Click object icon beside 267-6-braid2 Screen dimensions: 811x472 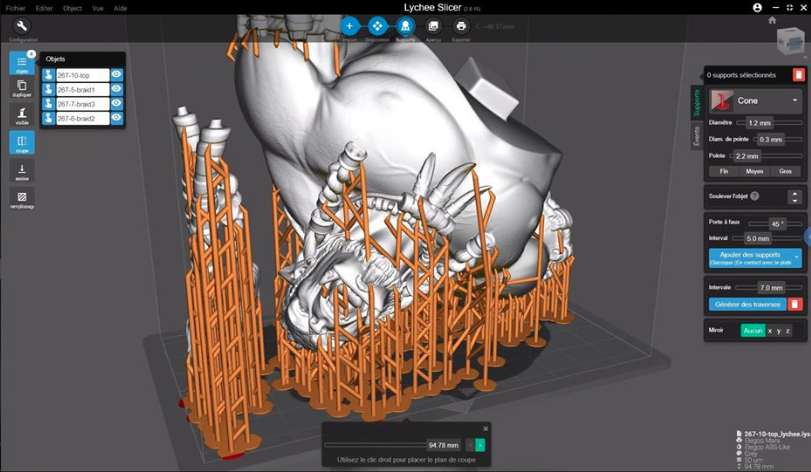point(49,118)
